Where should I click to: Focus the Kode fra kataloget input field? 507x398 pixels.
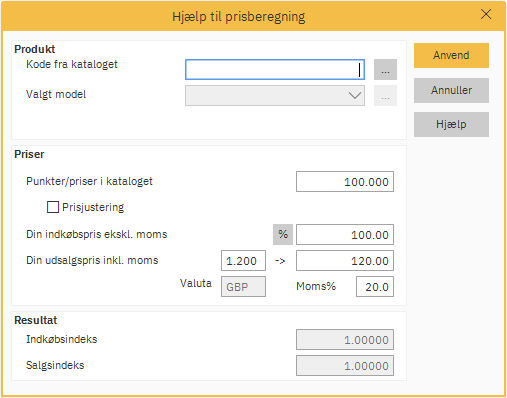coord(275,69)
